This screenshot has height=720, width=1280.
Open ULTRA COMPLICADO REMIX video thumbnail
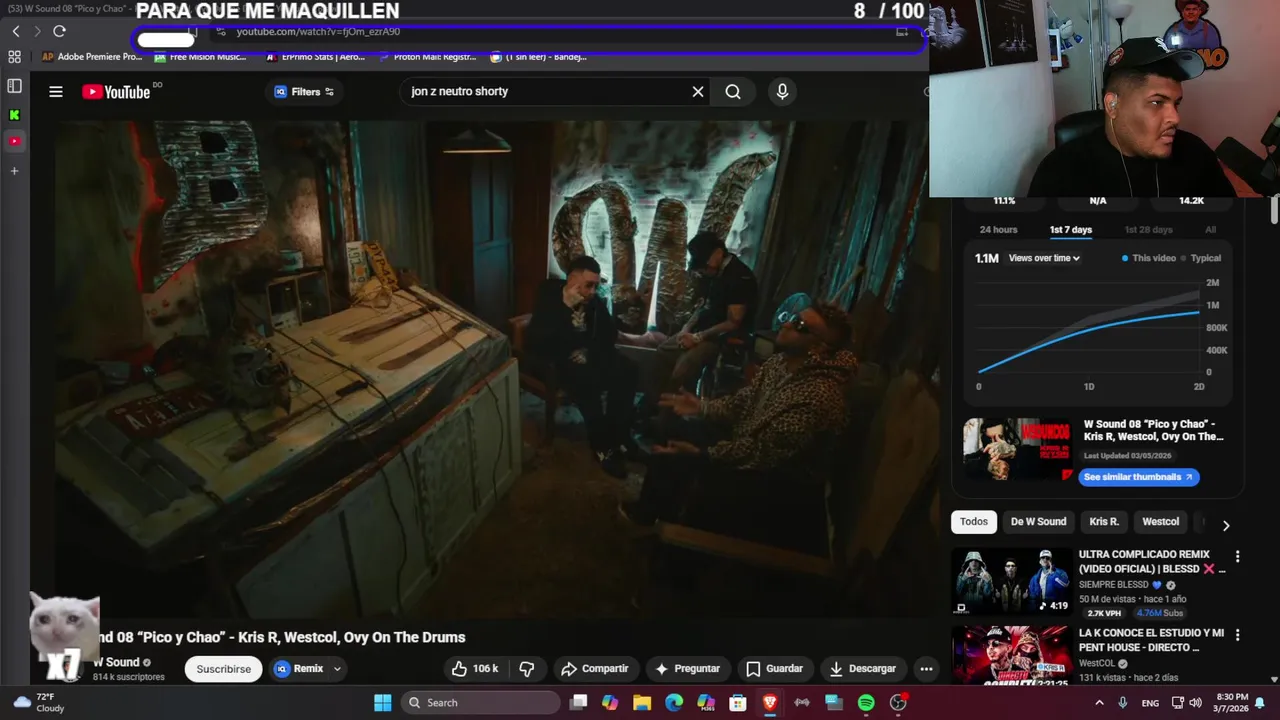1011,580
